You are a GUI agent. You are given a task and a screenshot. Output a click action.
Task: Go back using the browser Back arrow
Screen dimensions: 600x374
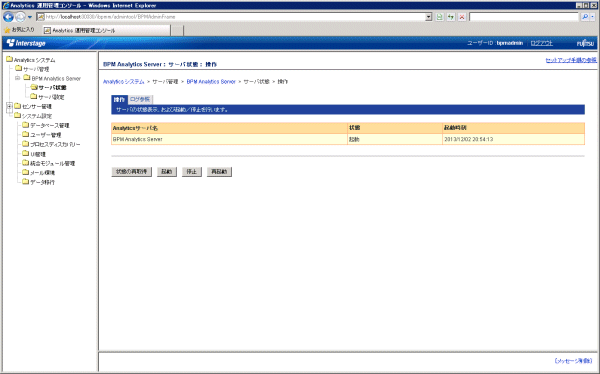[8, 17]
